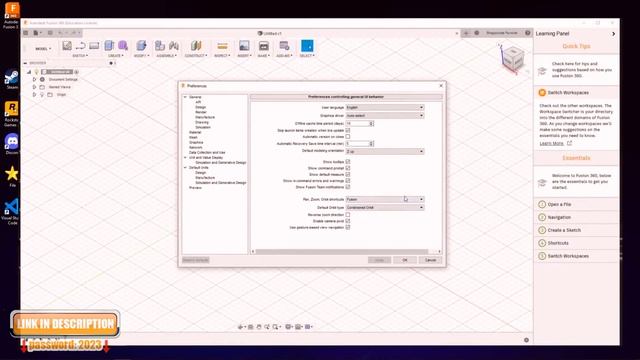
Task: Toggle Reverse zoom direction checkbox
Action: pyautogui.click(x=348, y=214)
